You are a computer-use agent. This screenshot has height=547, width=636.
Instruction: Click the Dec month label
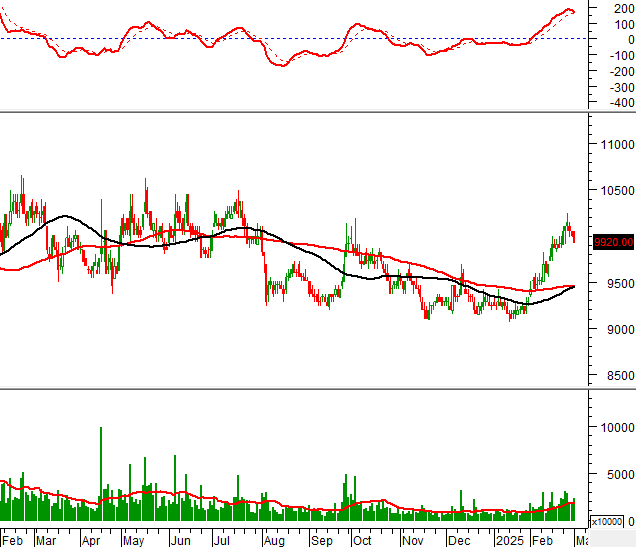coord(459,541)
